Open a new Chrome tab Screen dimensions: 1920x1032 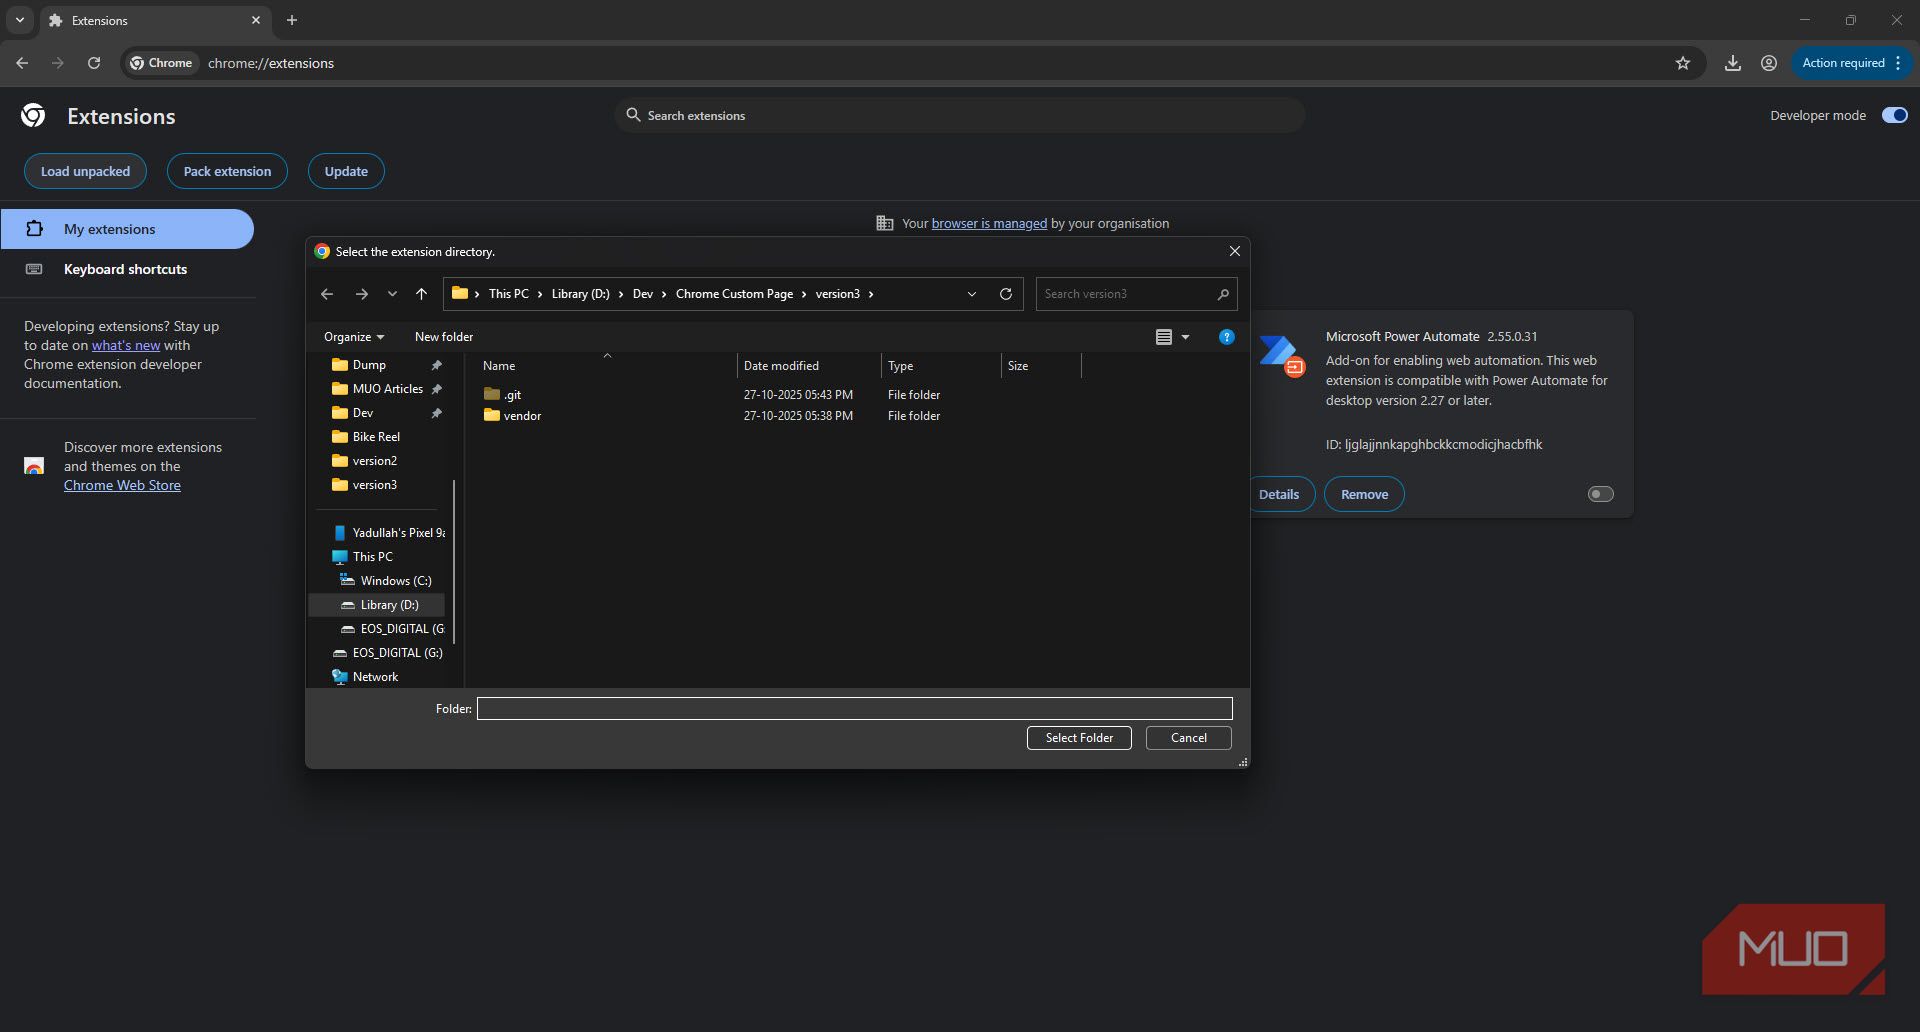point(292,20)
